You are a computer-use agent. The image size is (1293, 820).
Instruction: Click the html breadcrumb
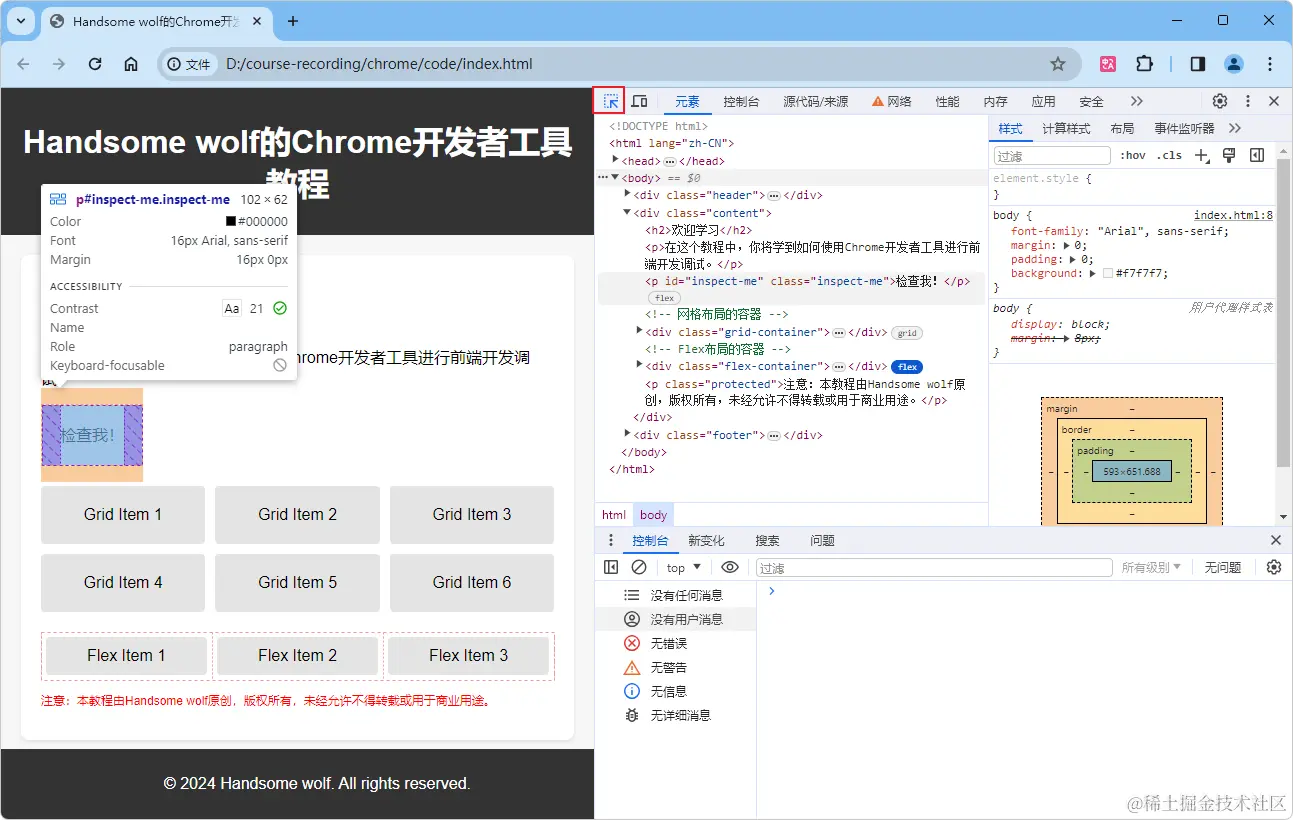[x=614, y=515]
